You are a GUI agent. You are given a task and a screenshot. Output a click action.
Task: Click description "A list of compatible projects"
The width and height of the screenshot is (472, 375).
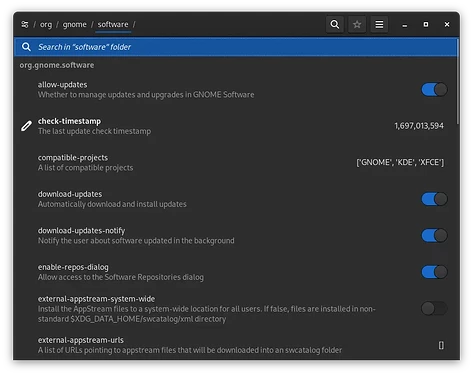click(85, 167)
